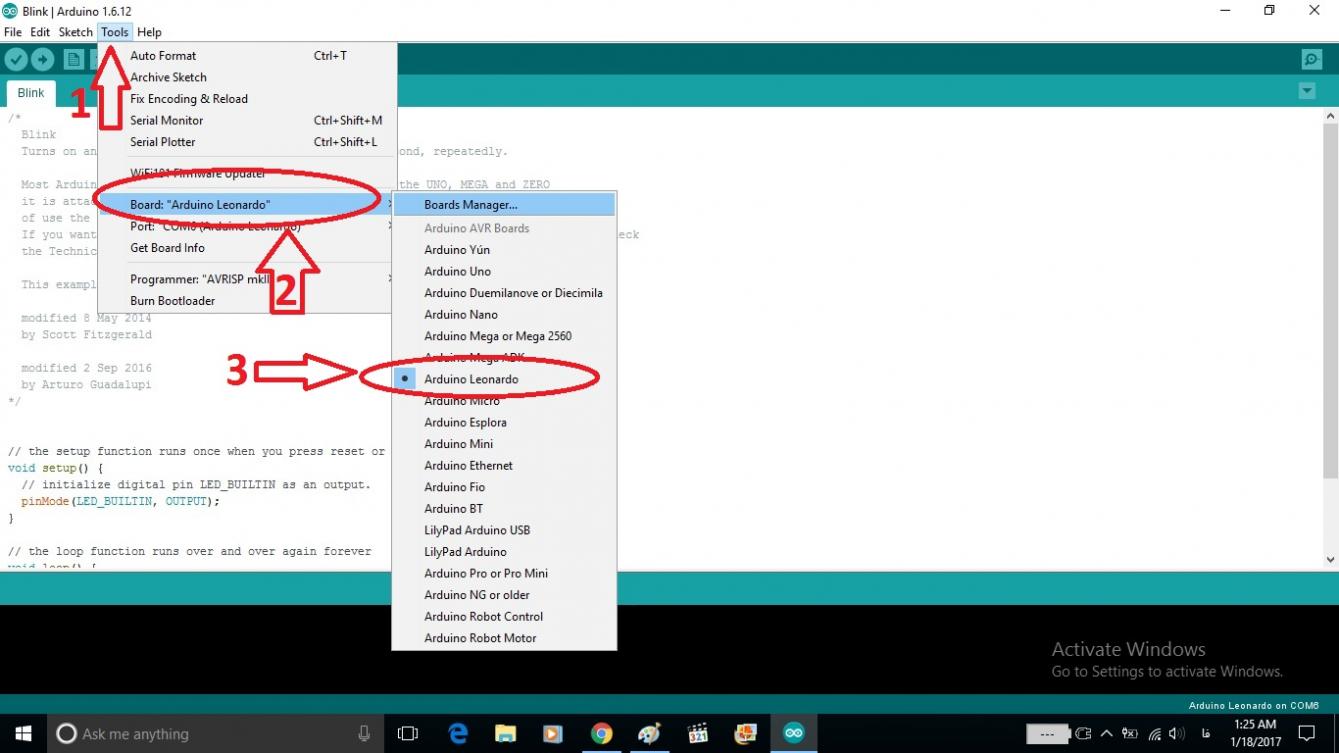1339x753 pixels.
Task: Show hidden system tray icons chevron
Action: coord(1107,734)
